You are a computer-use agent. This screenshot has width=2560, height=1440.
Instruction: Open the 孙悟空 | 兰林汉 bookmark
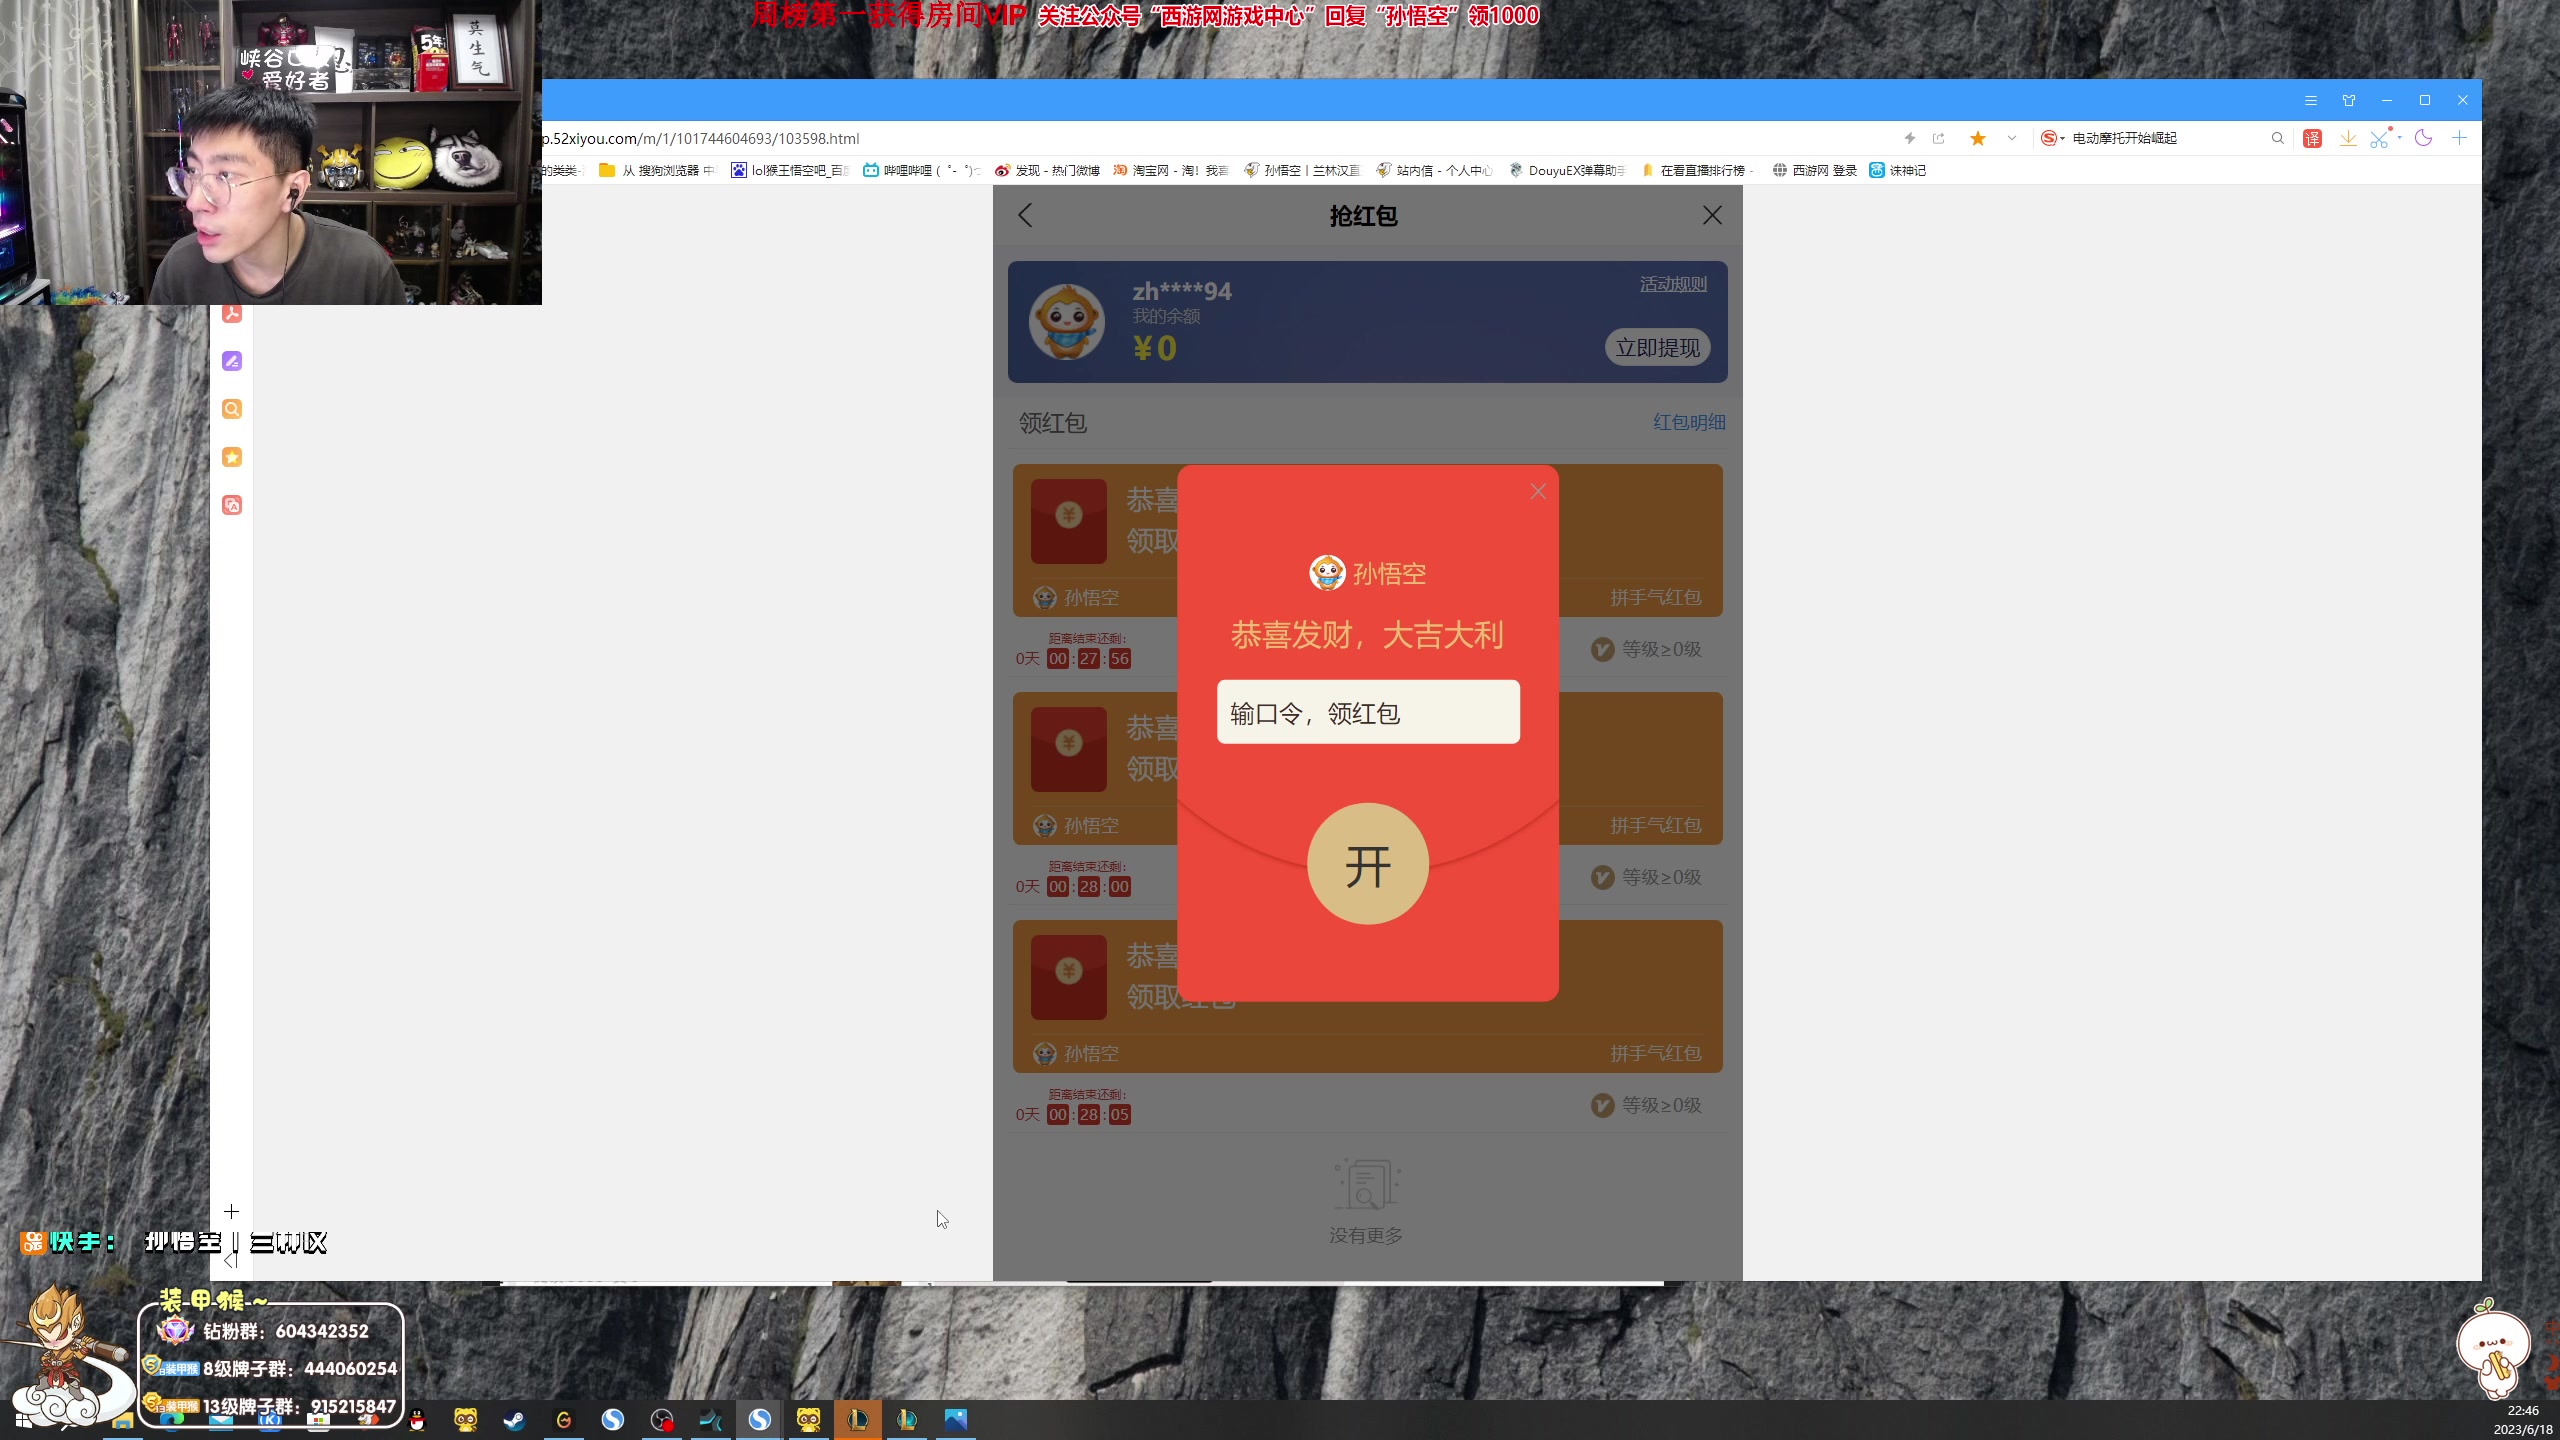click(1302, 171)
